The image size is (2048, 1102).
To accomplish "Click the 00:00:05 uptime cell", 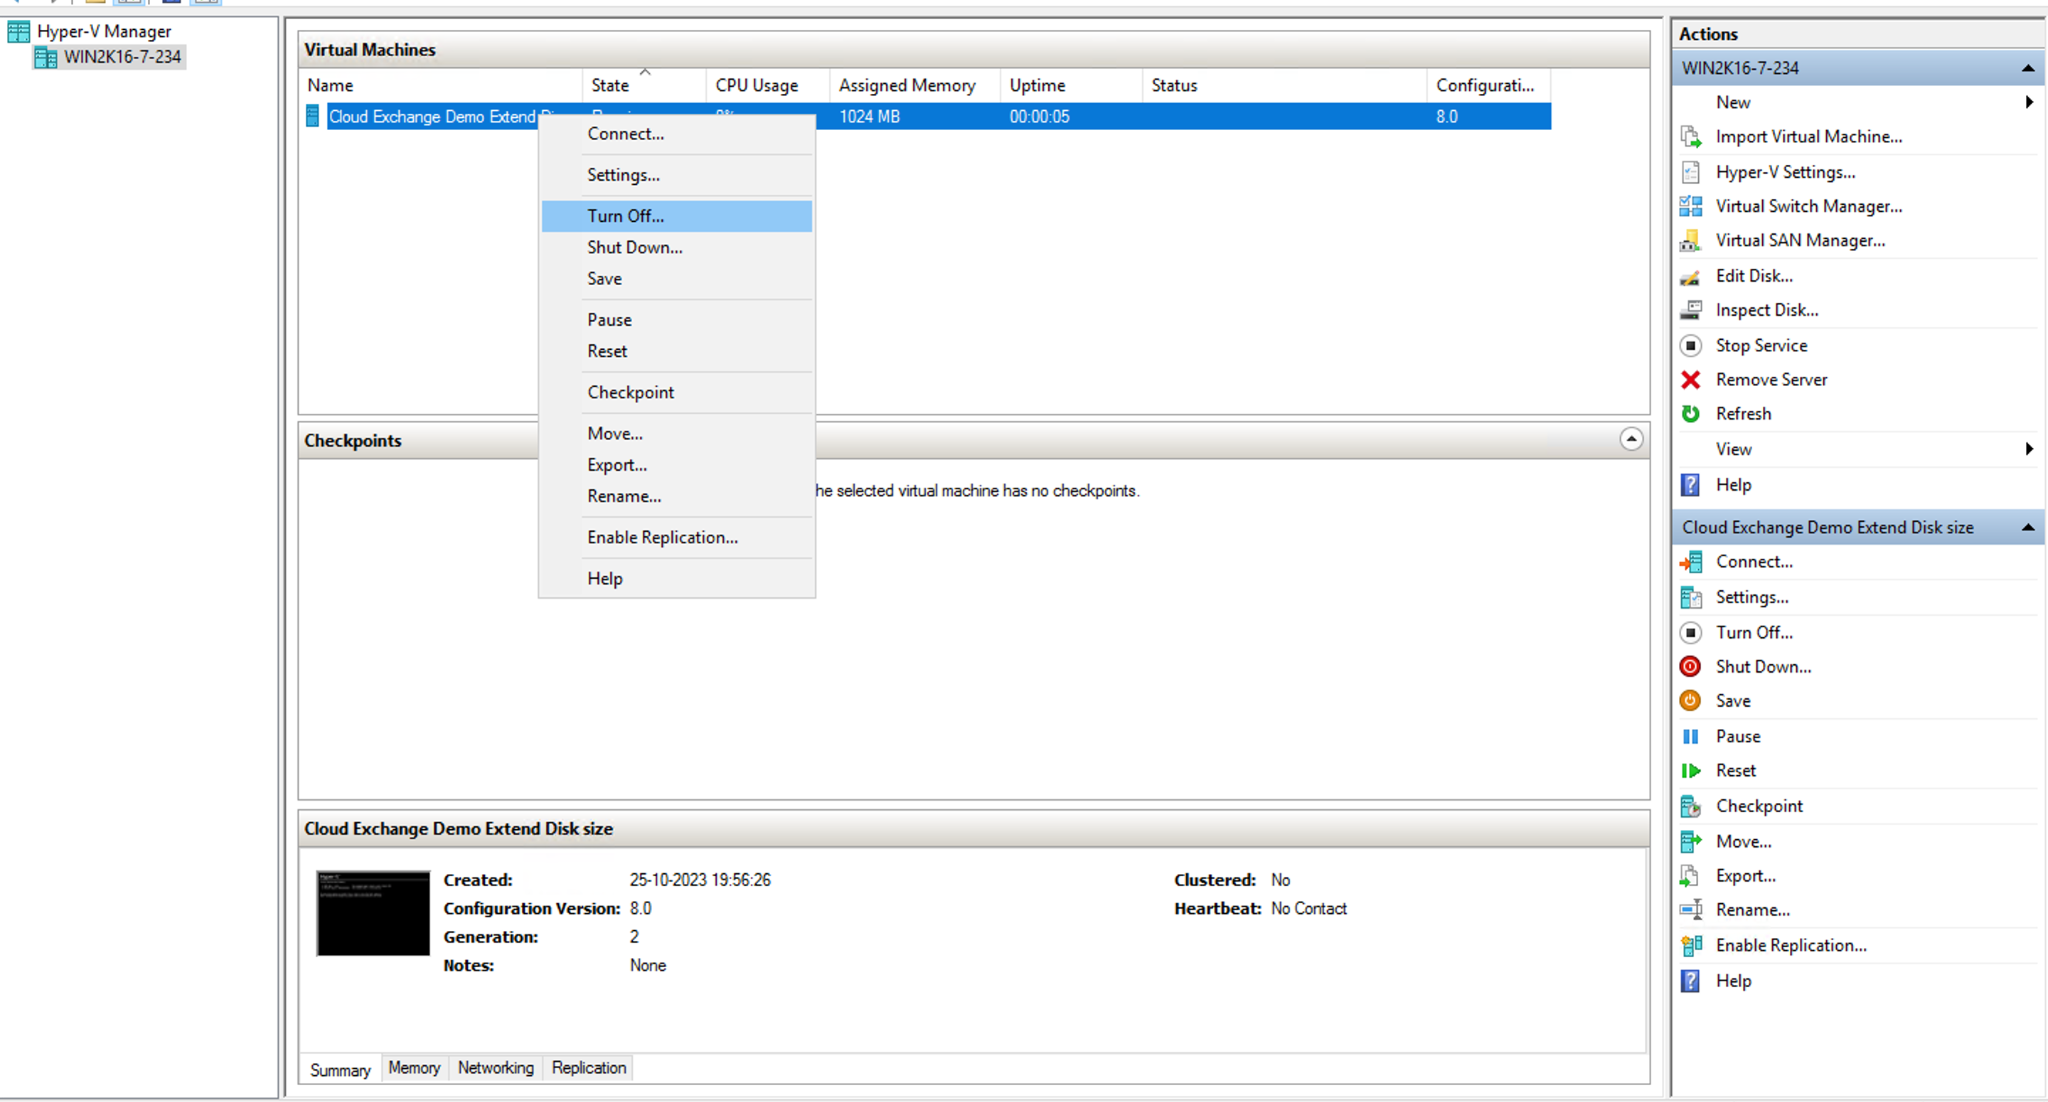I will 1039,117.
